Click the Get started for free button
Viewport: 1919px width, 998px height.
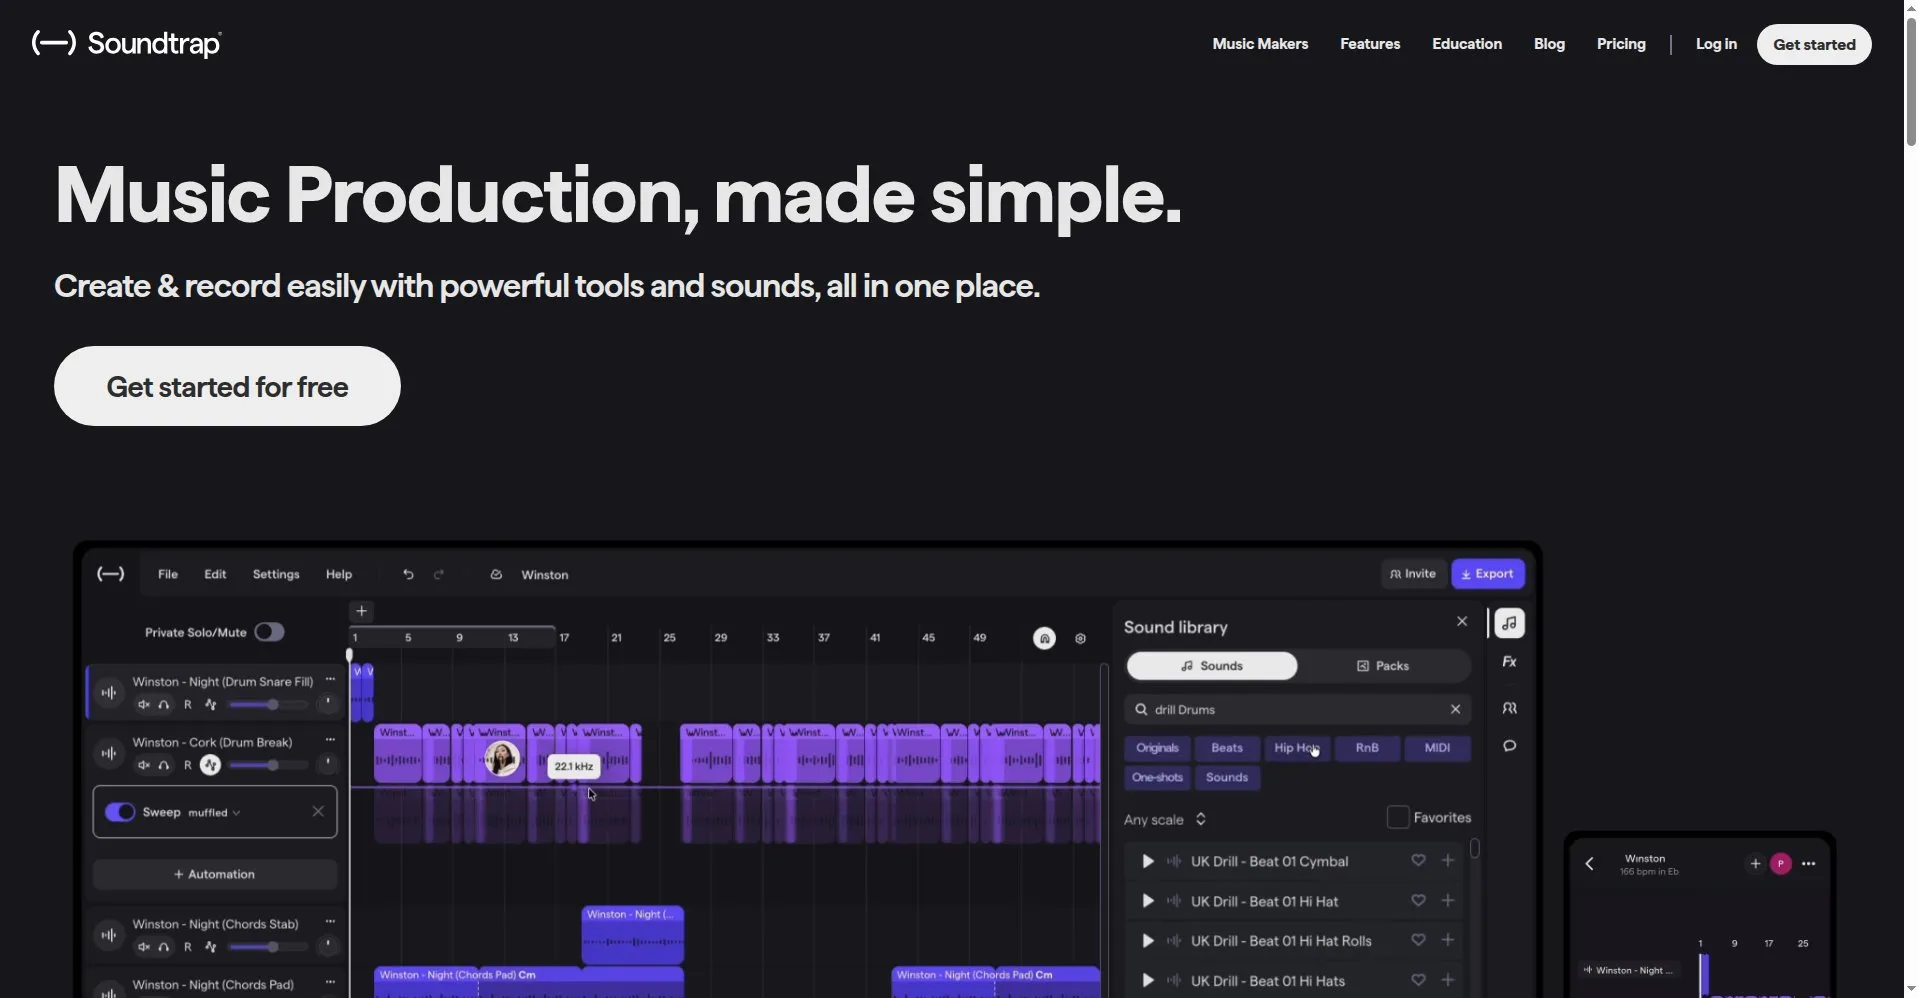227,386
